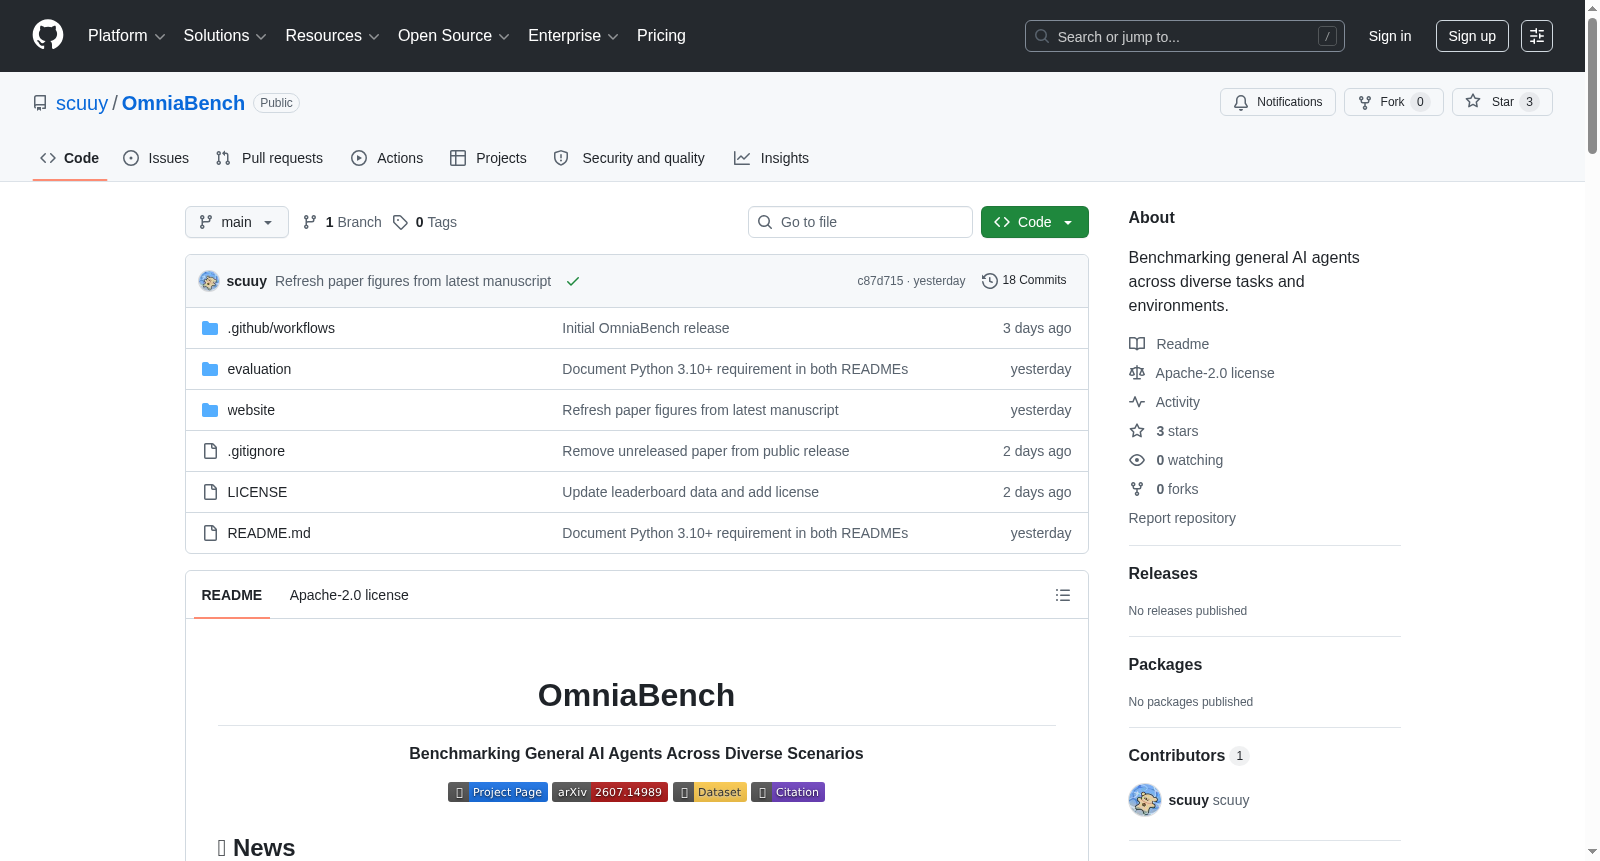Open the README outline list icon

tap(1063, 595)
